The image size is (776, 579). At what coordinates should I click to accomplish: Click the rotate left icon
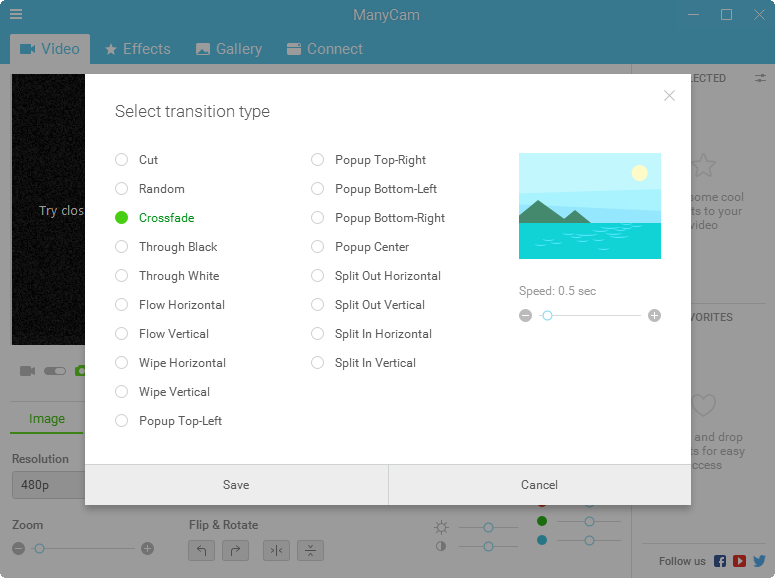pos(201,550)
